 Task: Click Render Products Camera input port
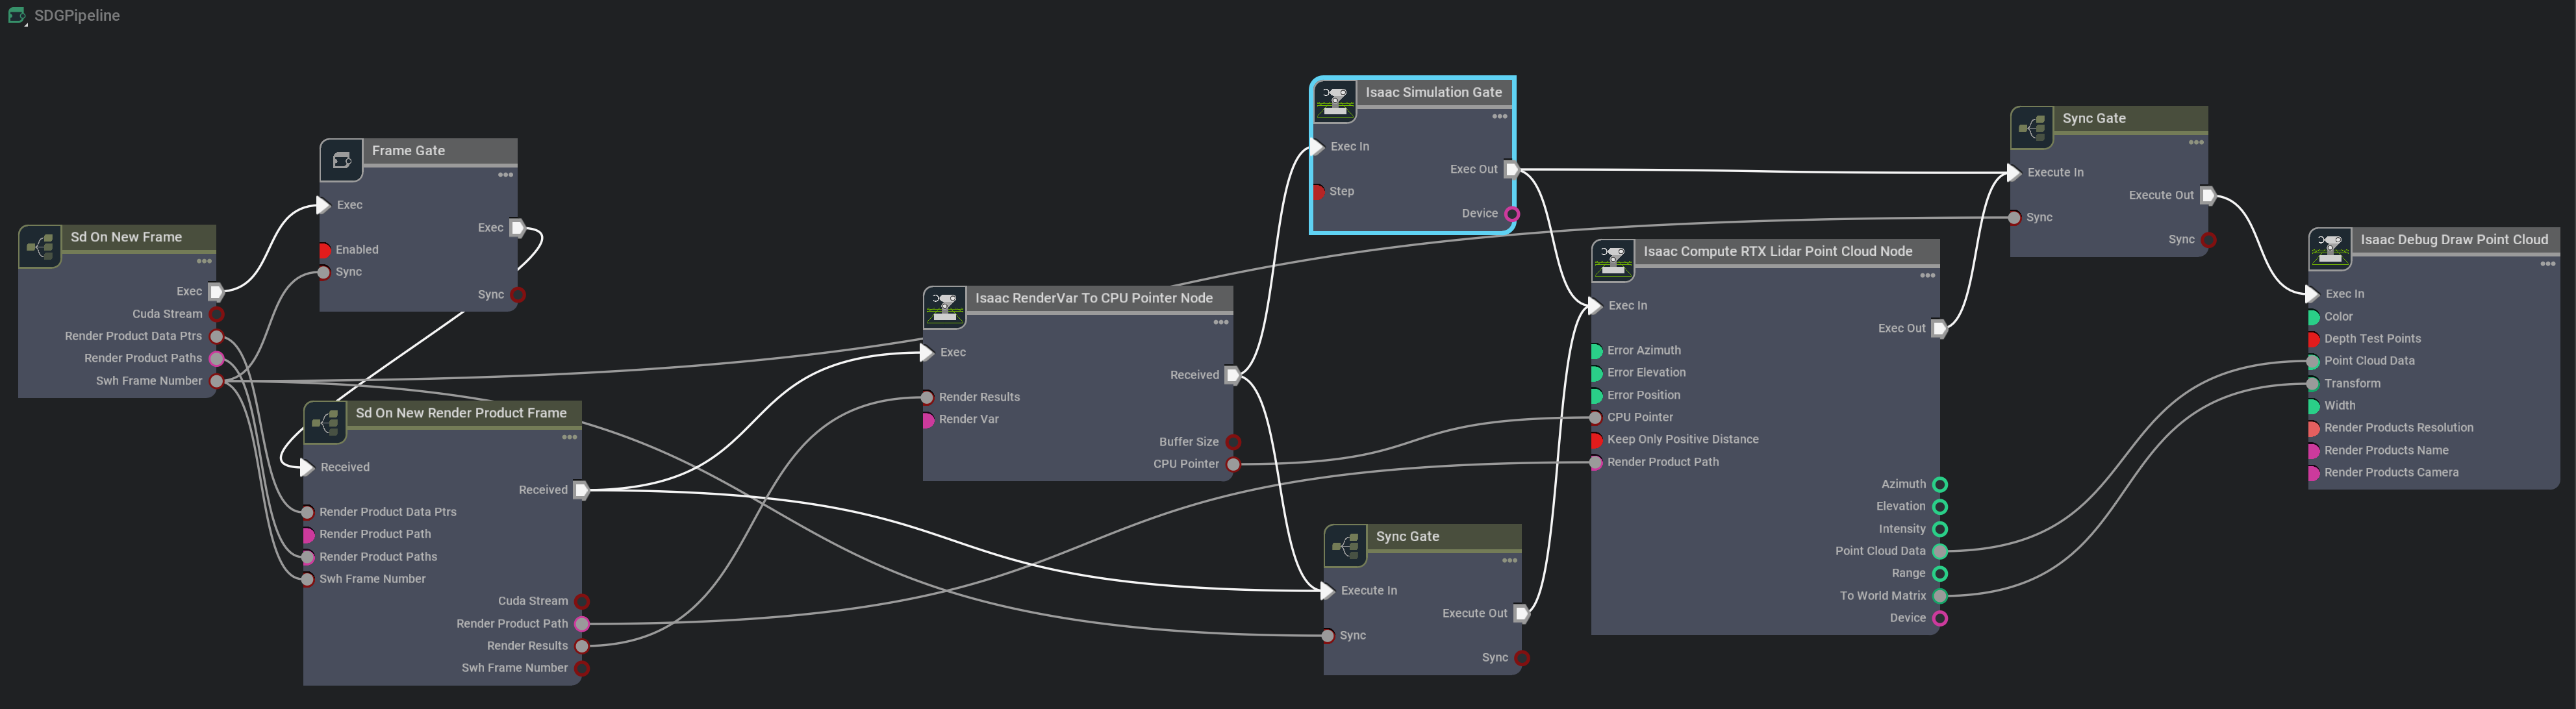pyautogui.click(x=2313, y=473)
